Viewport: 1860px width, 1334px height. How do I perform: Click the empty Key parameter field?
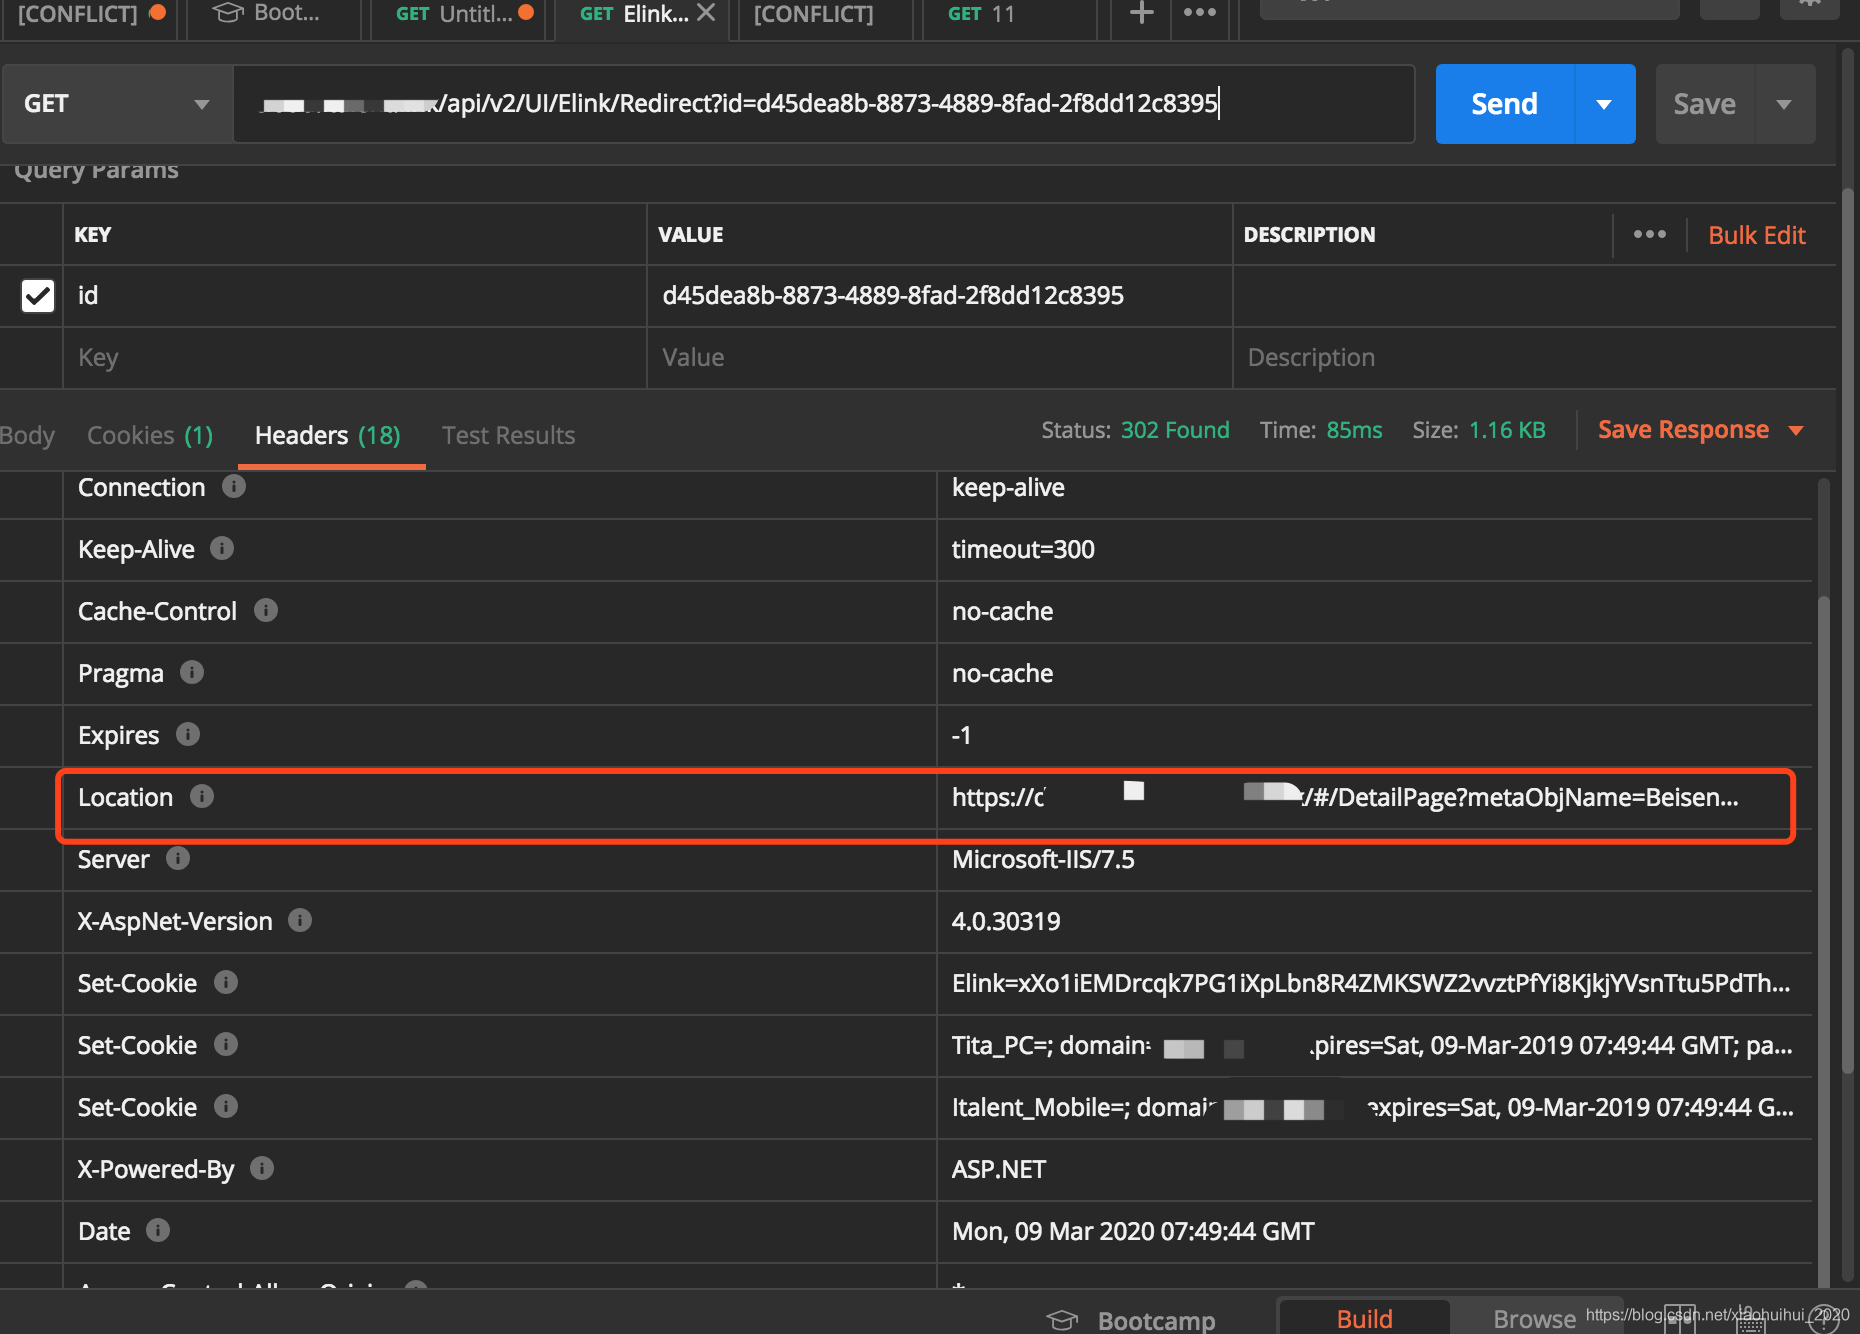355,358
